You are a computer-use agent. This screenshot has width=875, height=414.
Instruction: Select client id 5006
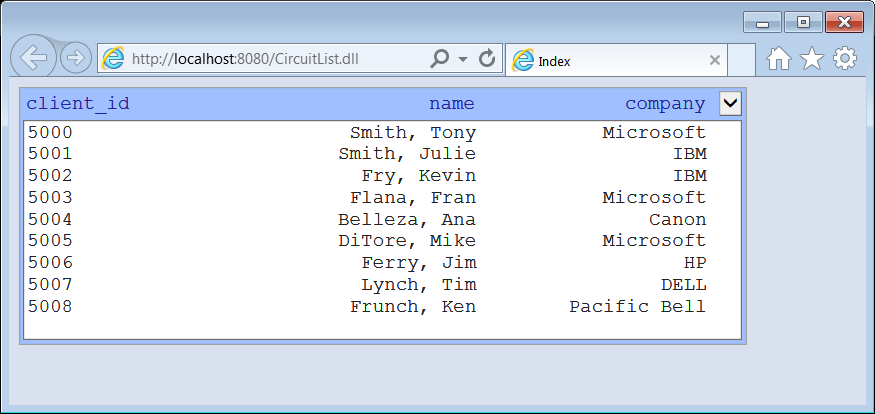tap(50, 263)
